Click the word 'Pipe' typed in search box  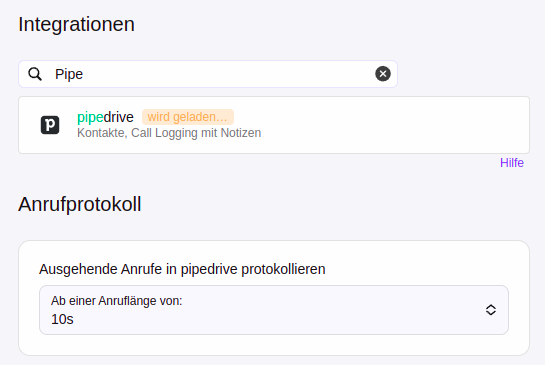pyautogui.click(x=69, y=74)
